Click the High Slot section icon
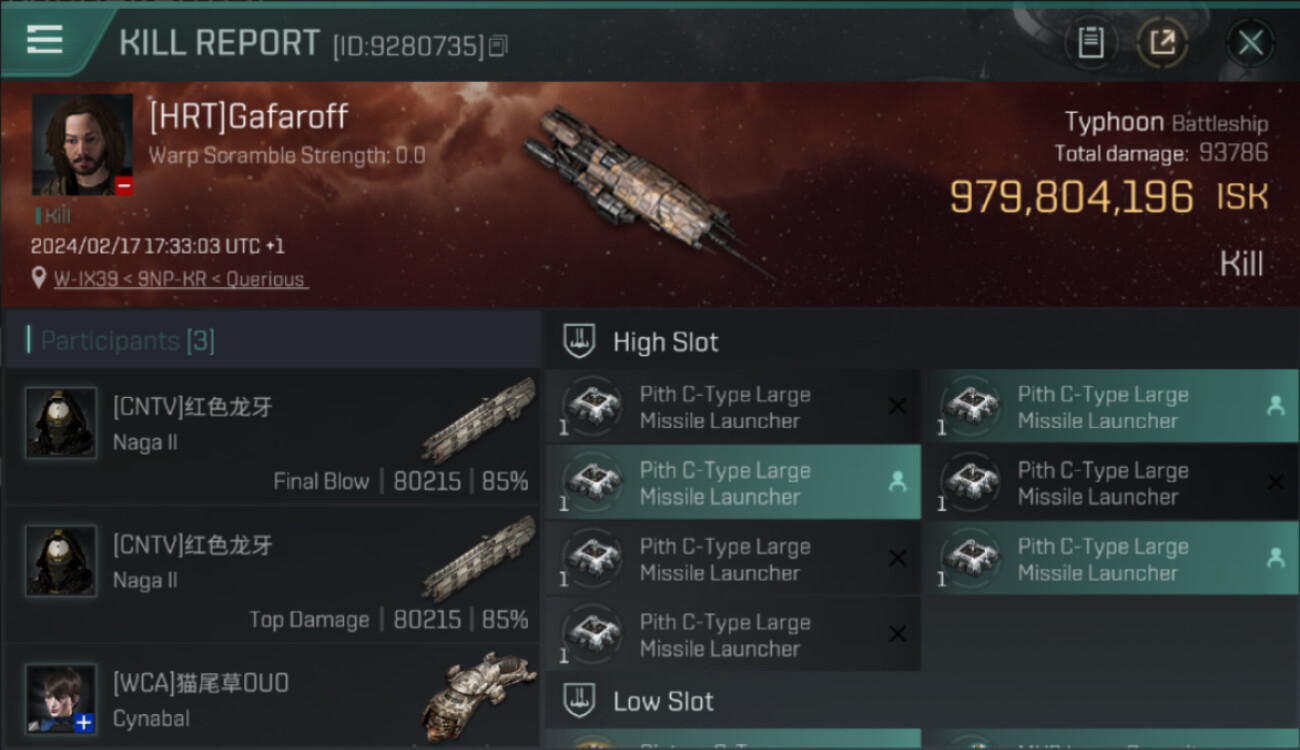The image size is (1300, 750). [x=579, y=342]
